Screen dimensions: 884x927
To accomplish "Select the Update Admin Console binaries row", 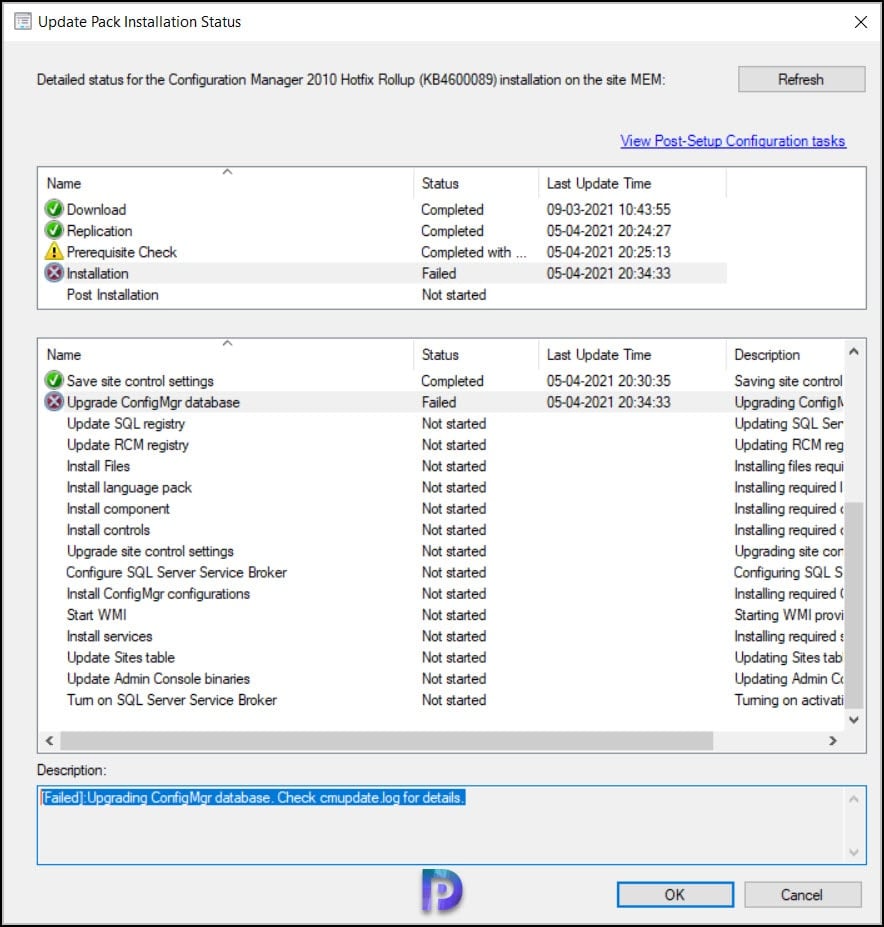I will 442,679.
